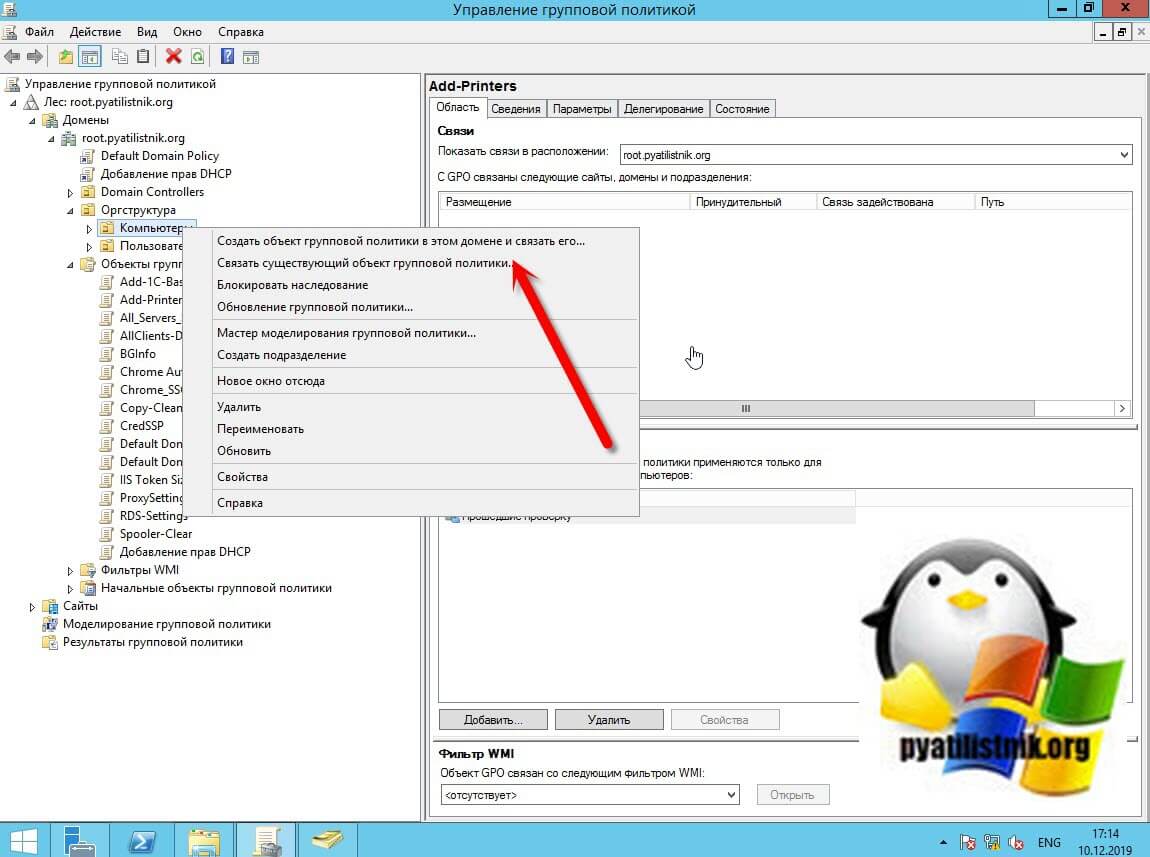
Task: Click the Up One Level folder toolbar icon
Action: pos(66,57)
